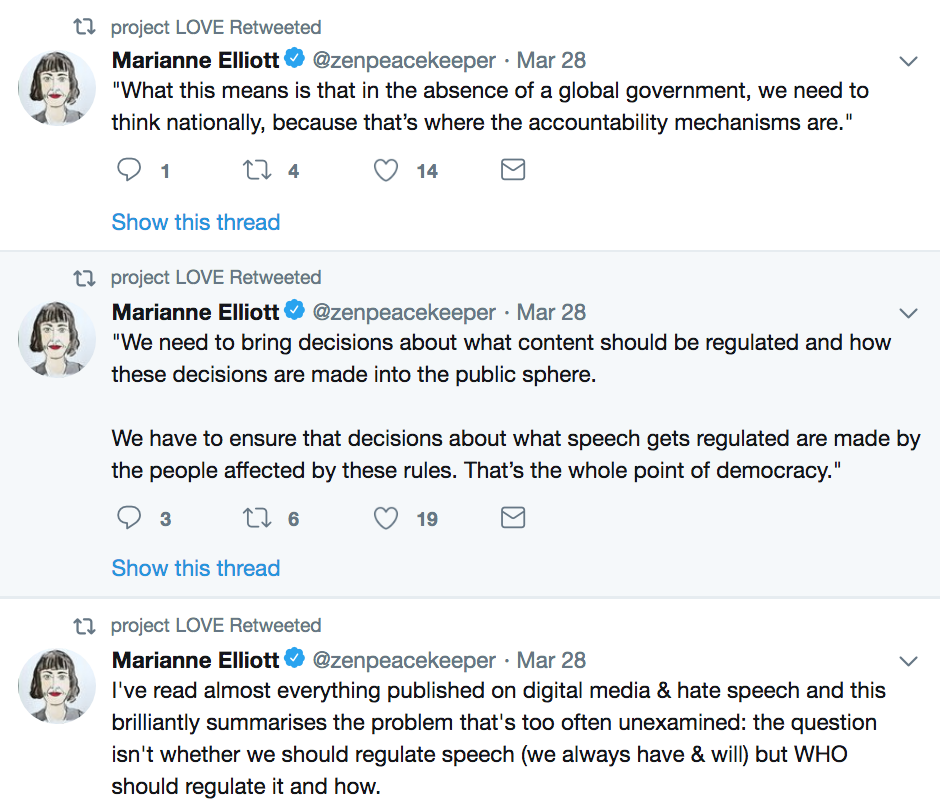The image size is (940, 812).
Task: Open Marianne Elliott's name on second tweet
Action: click(195, 312)
